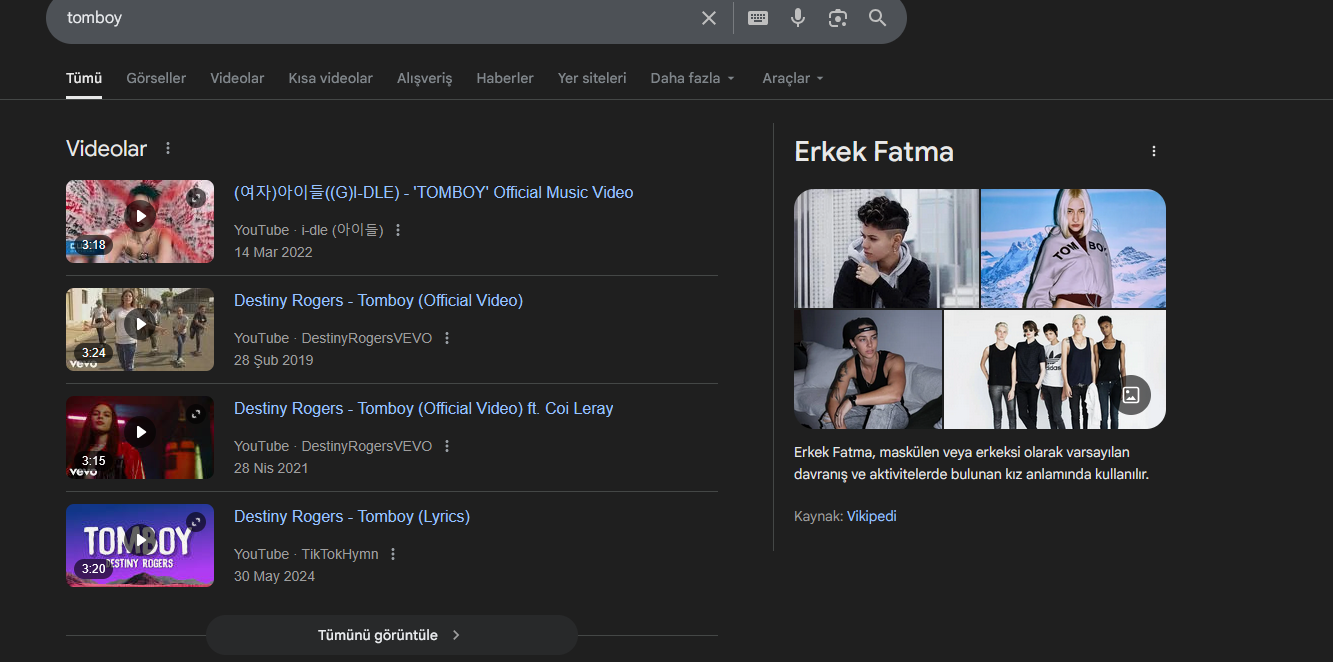The image size is (1333, 662).
Task: Select the Tümü tab
Action: click(x=84, y=78)
